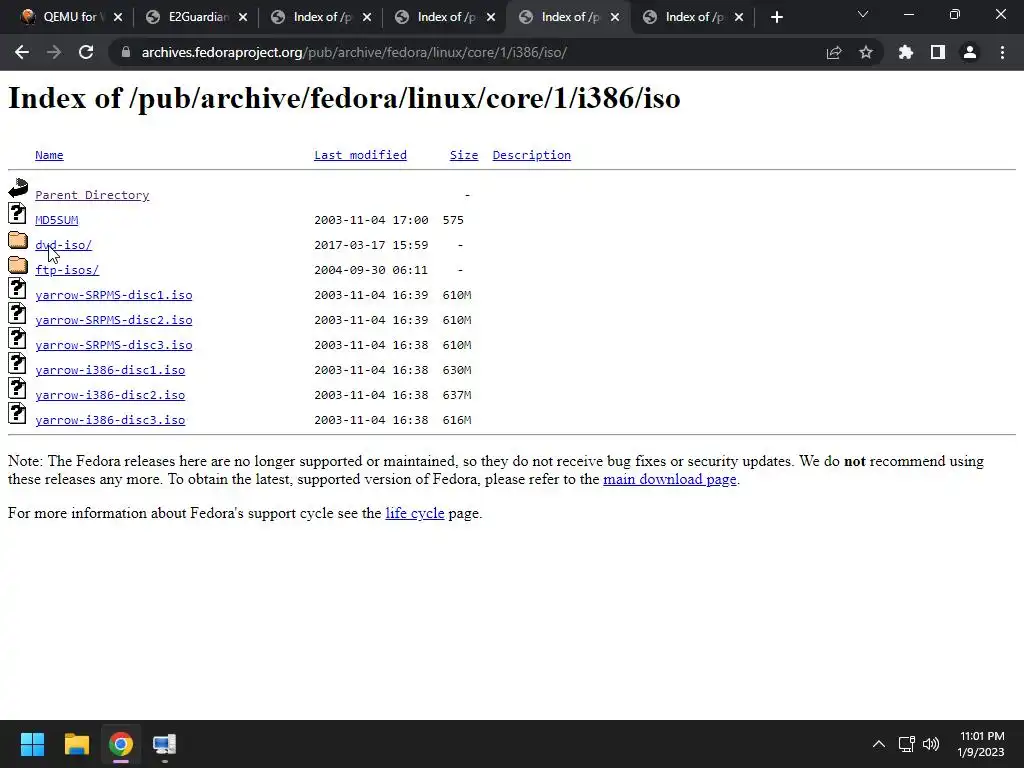The image size is (1024, 768).
Task: Show hidden system tray icons
Action: [879, 744]
